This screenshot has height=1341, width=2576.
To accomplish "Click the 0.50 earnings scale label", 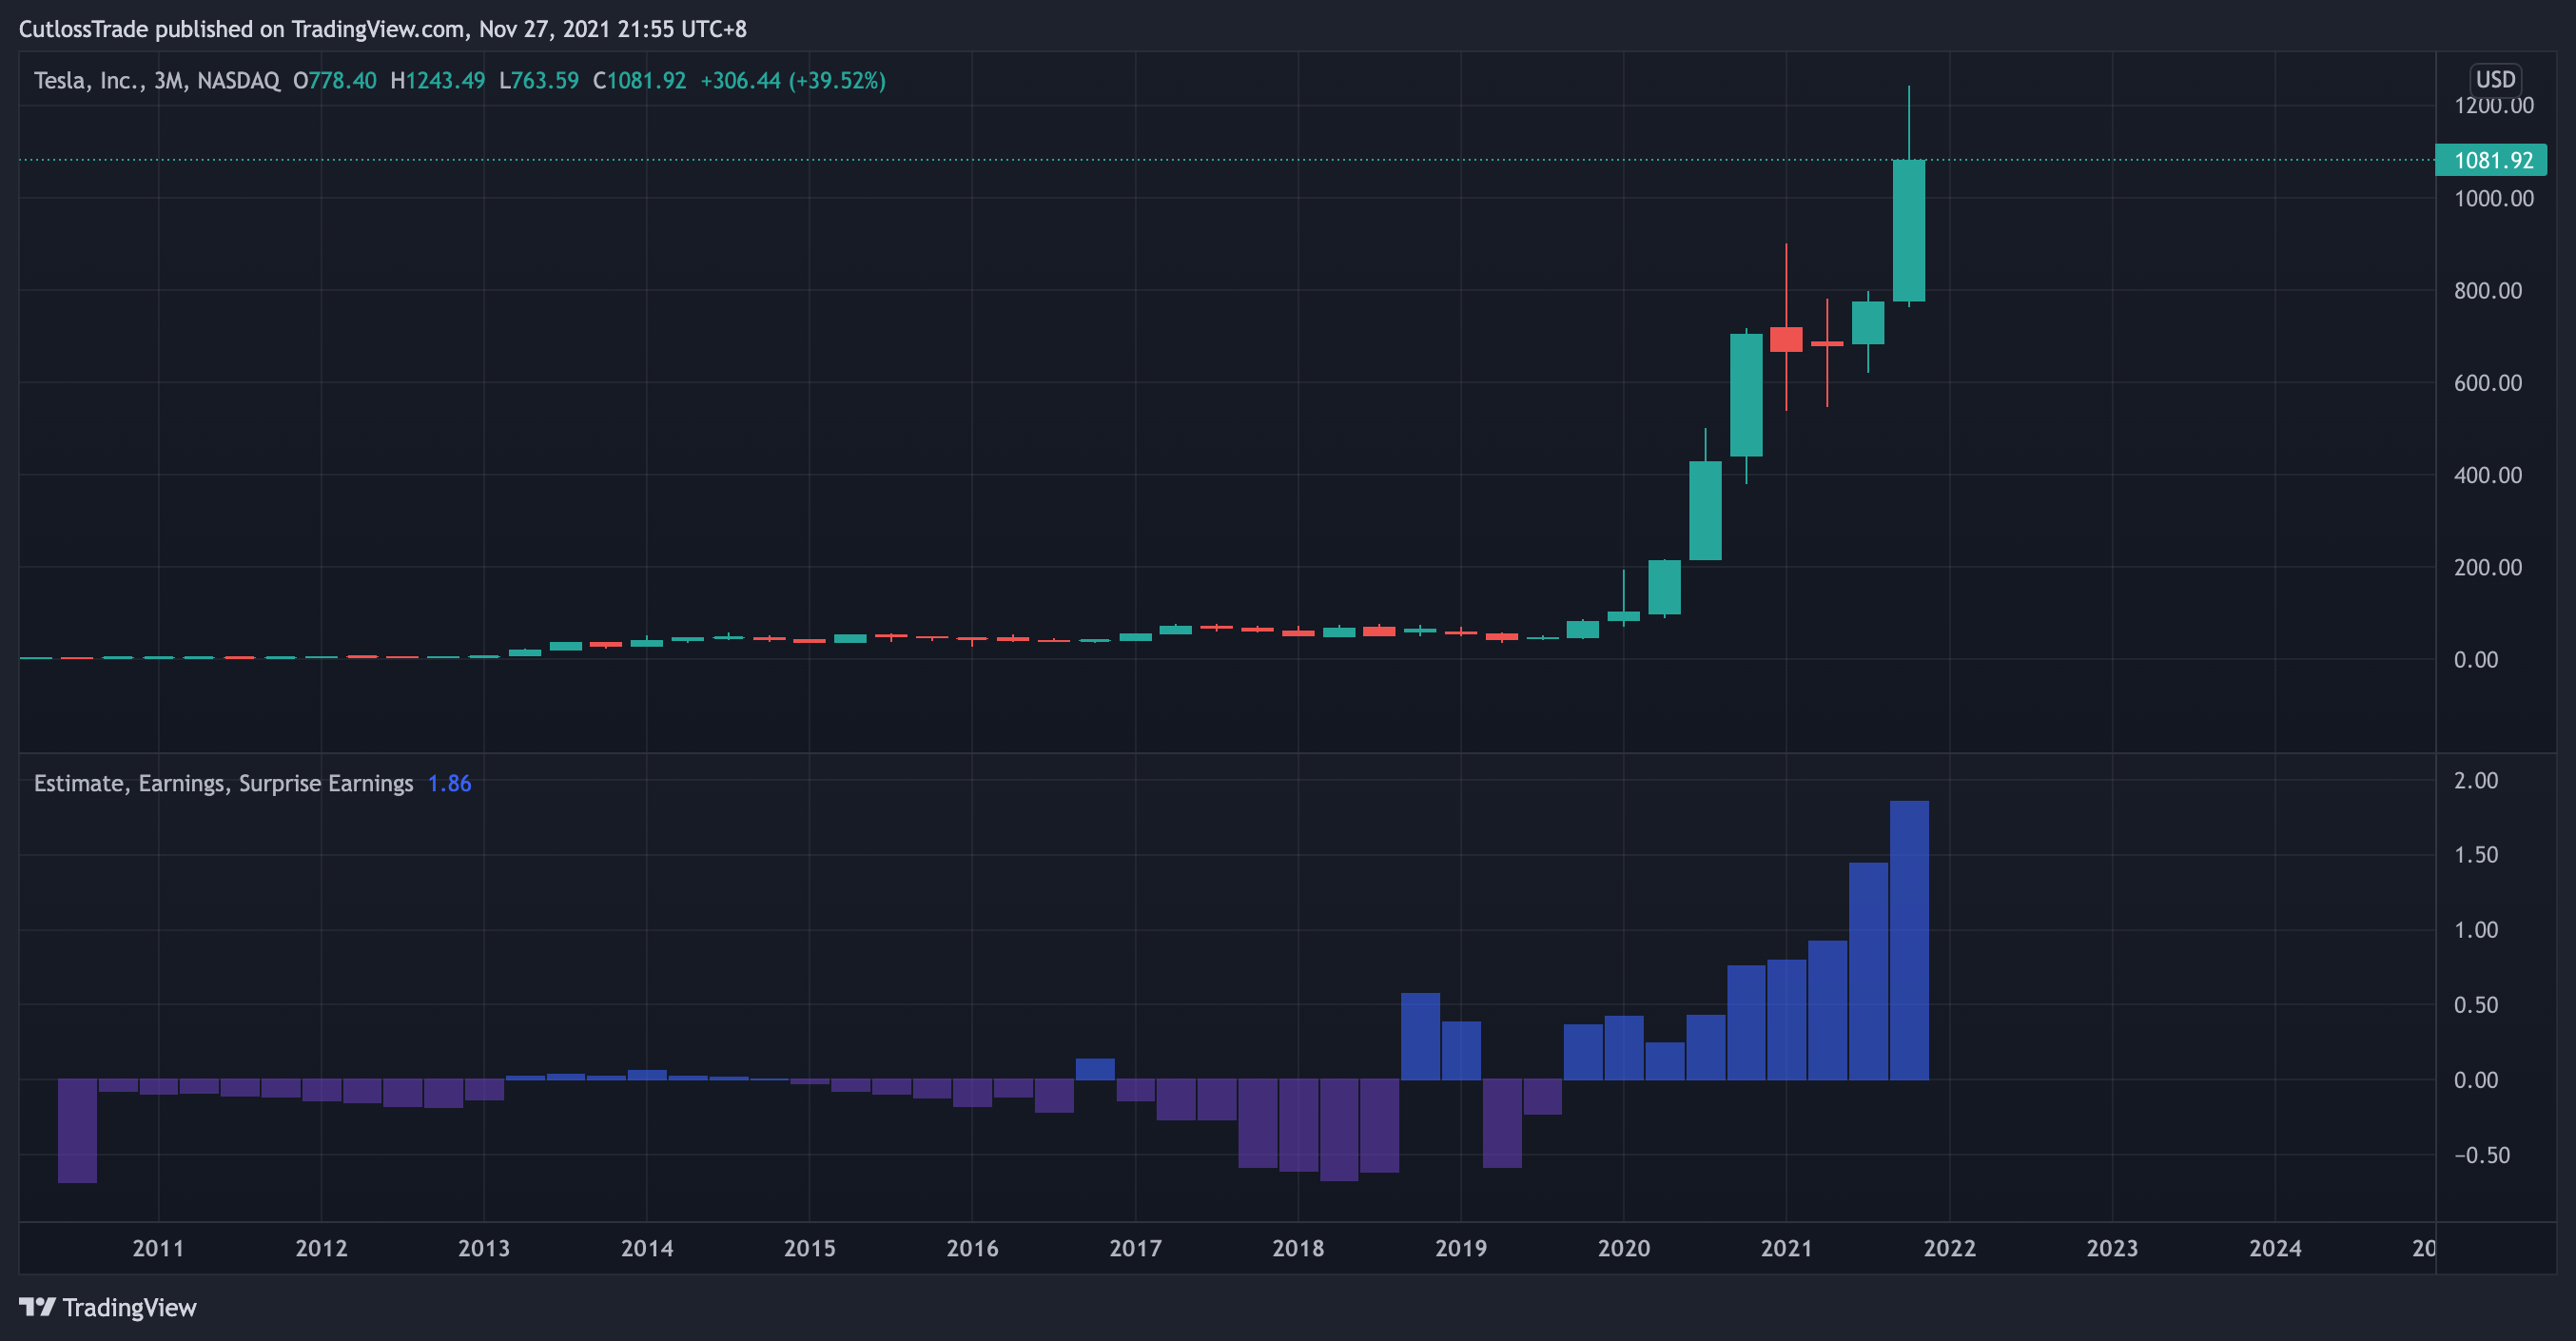I will [x=2476, y=1004].
